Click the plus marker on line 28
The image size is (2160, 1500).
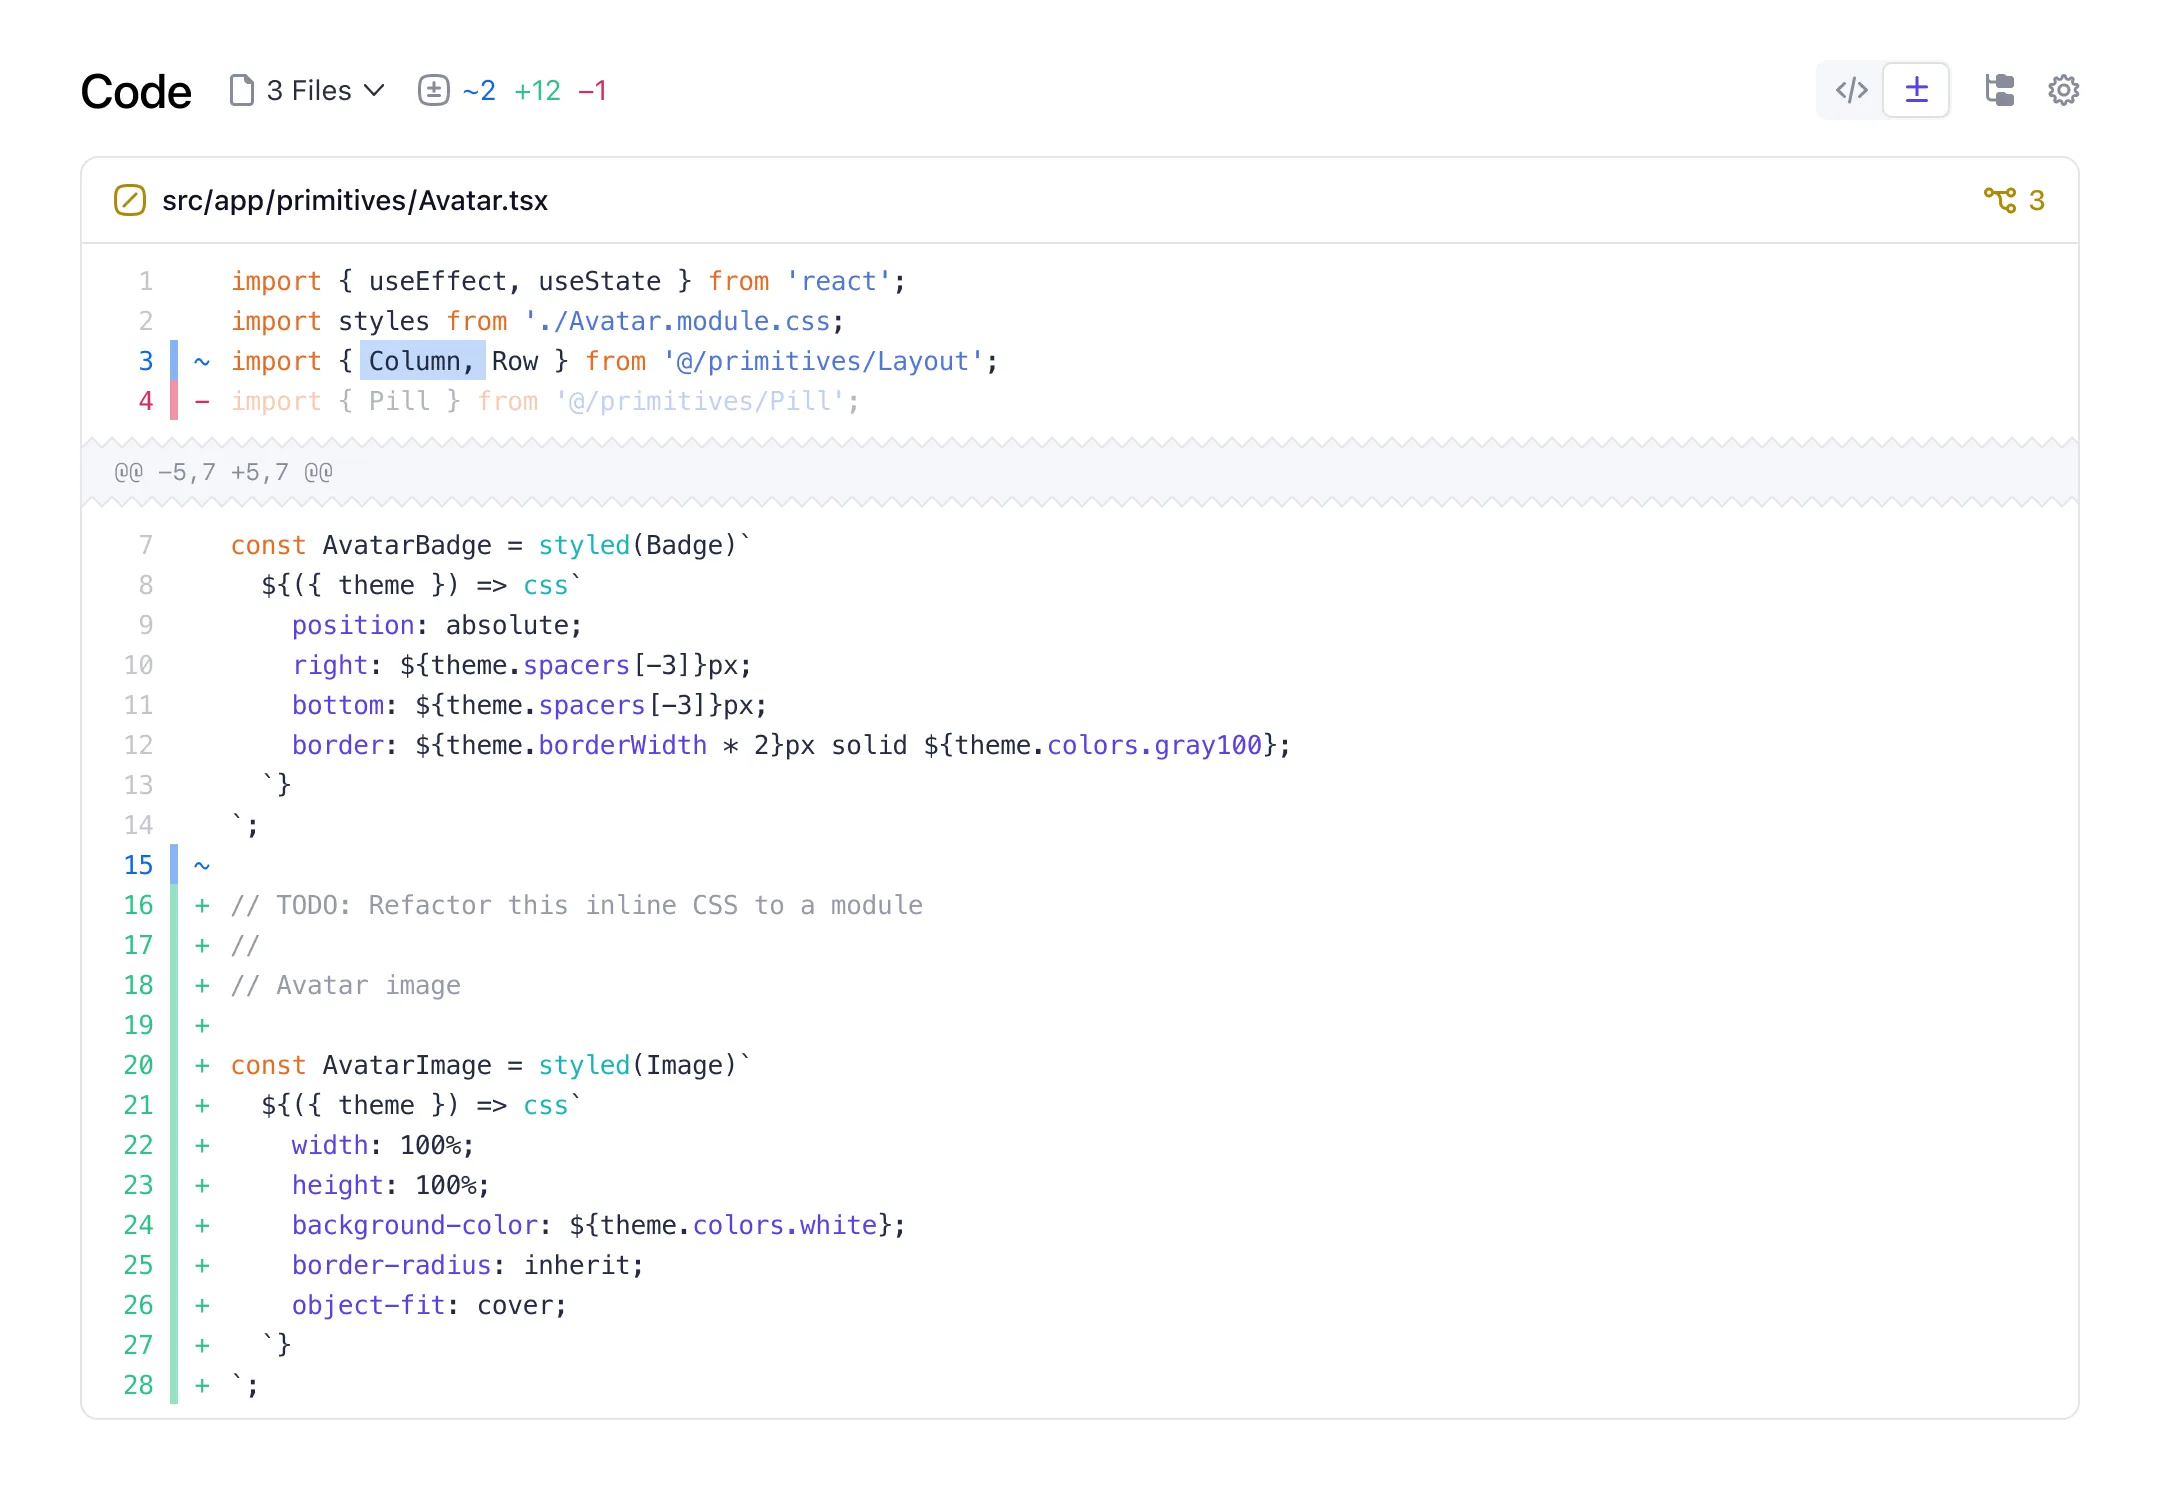202,1385
